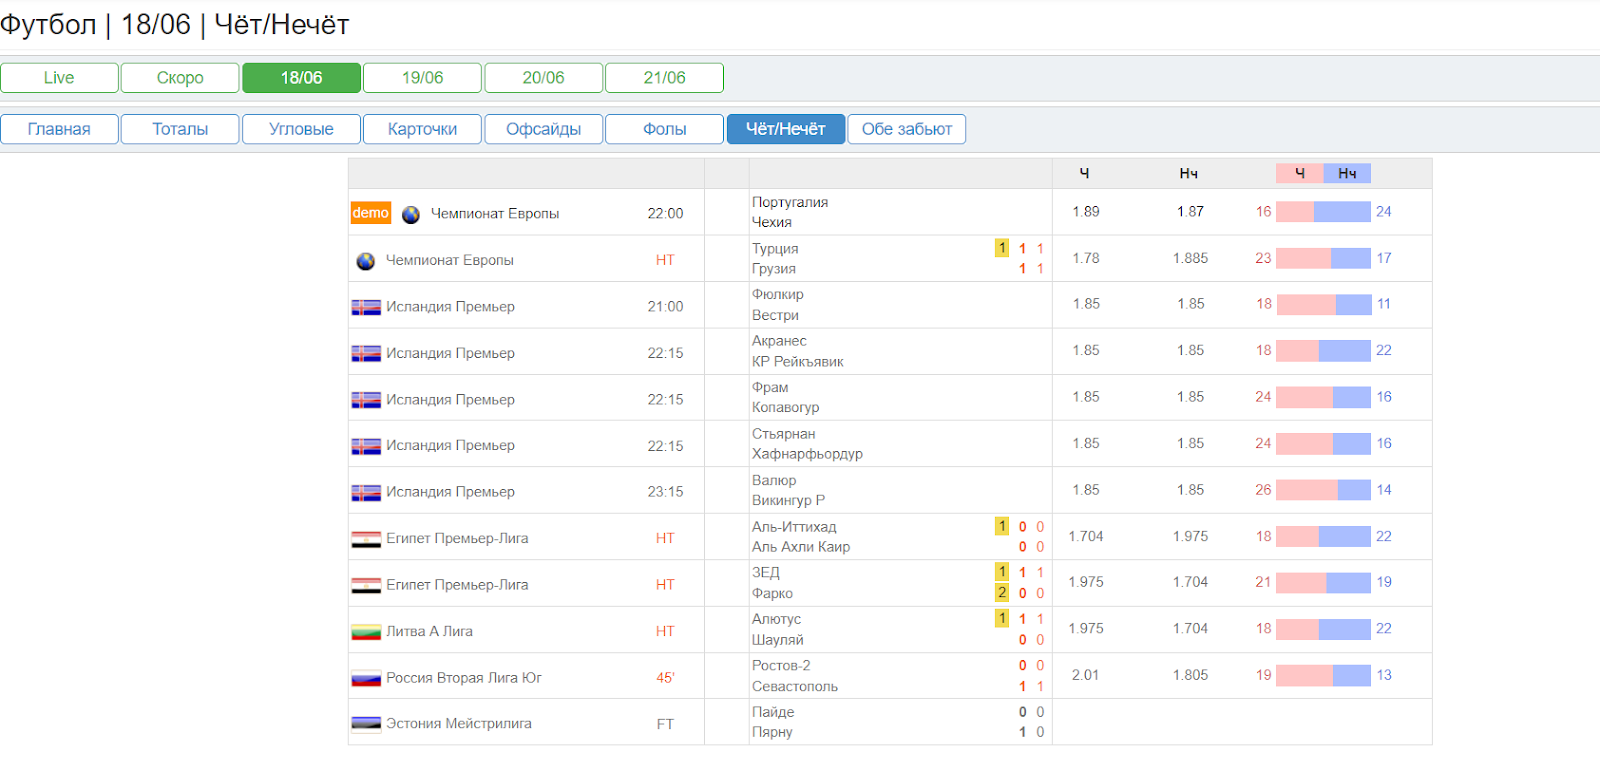The width and height of the screenshot is (1600, 771).
Task: Click Исландия Премьер league for Акранес
Action: (x=450, y=353)
